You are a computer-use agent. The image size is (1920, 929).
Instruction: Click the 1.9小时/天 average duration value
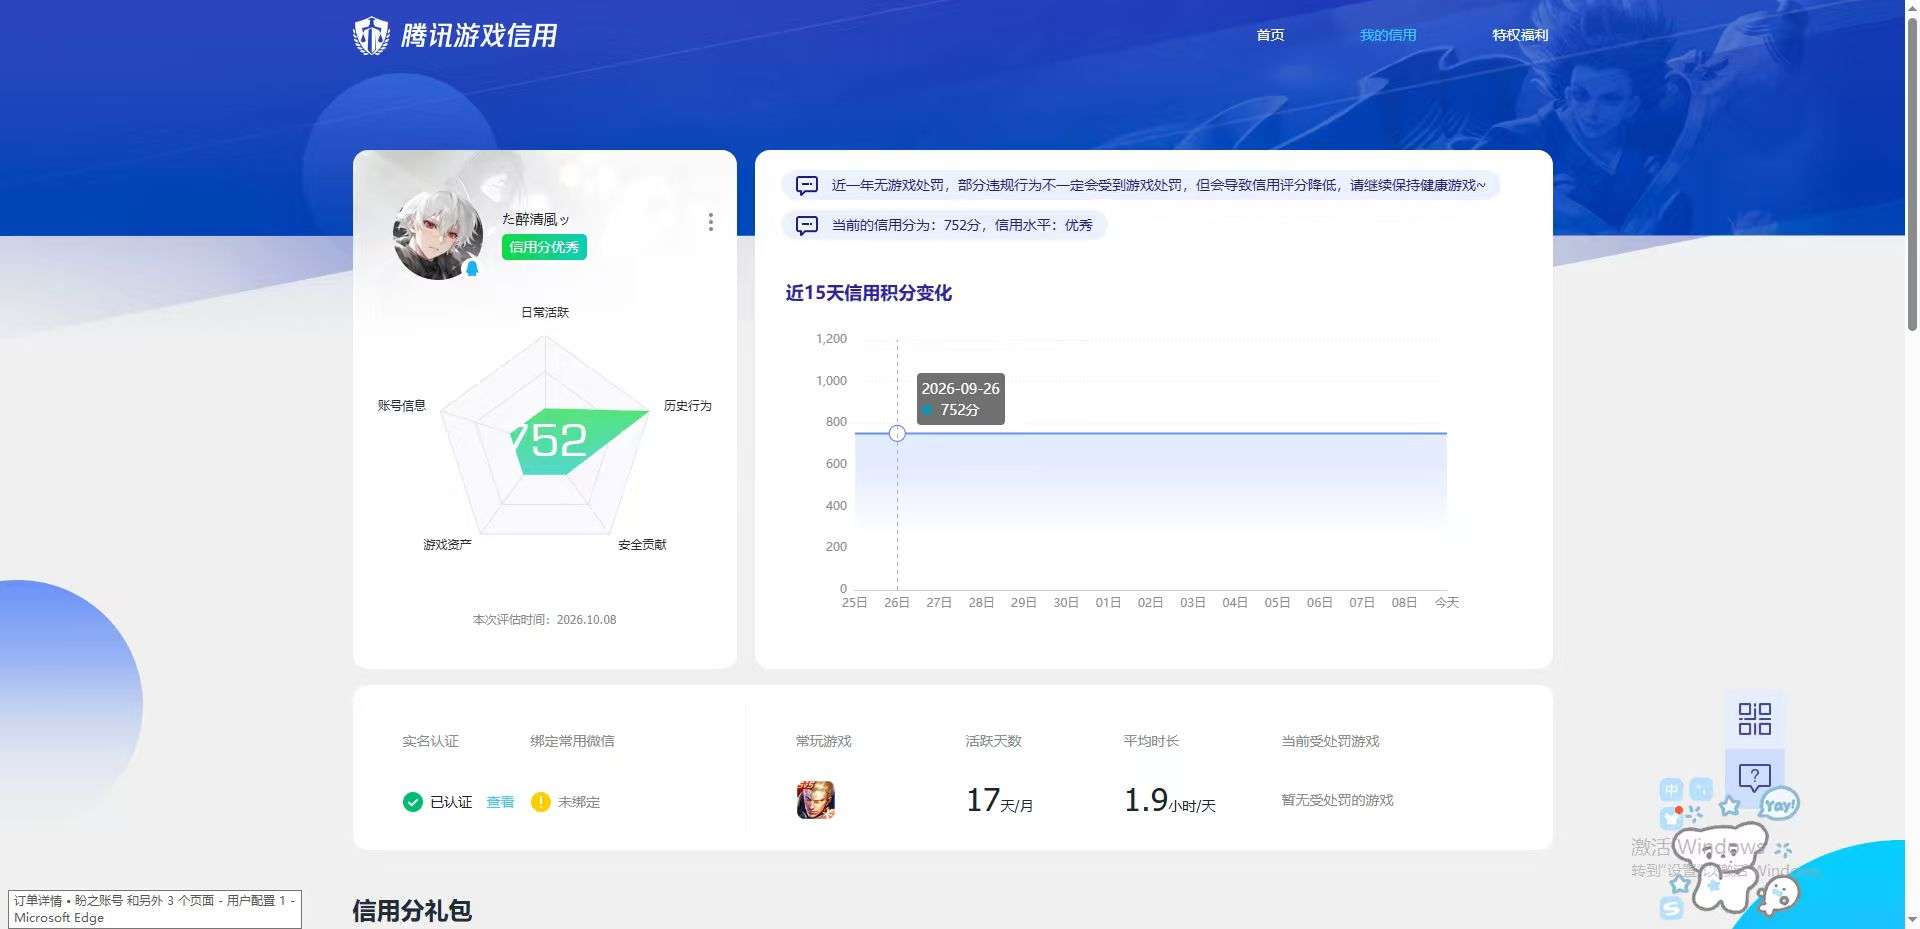[1170, 800]
